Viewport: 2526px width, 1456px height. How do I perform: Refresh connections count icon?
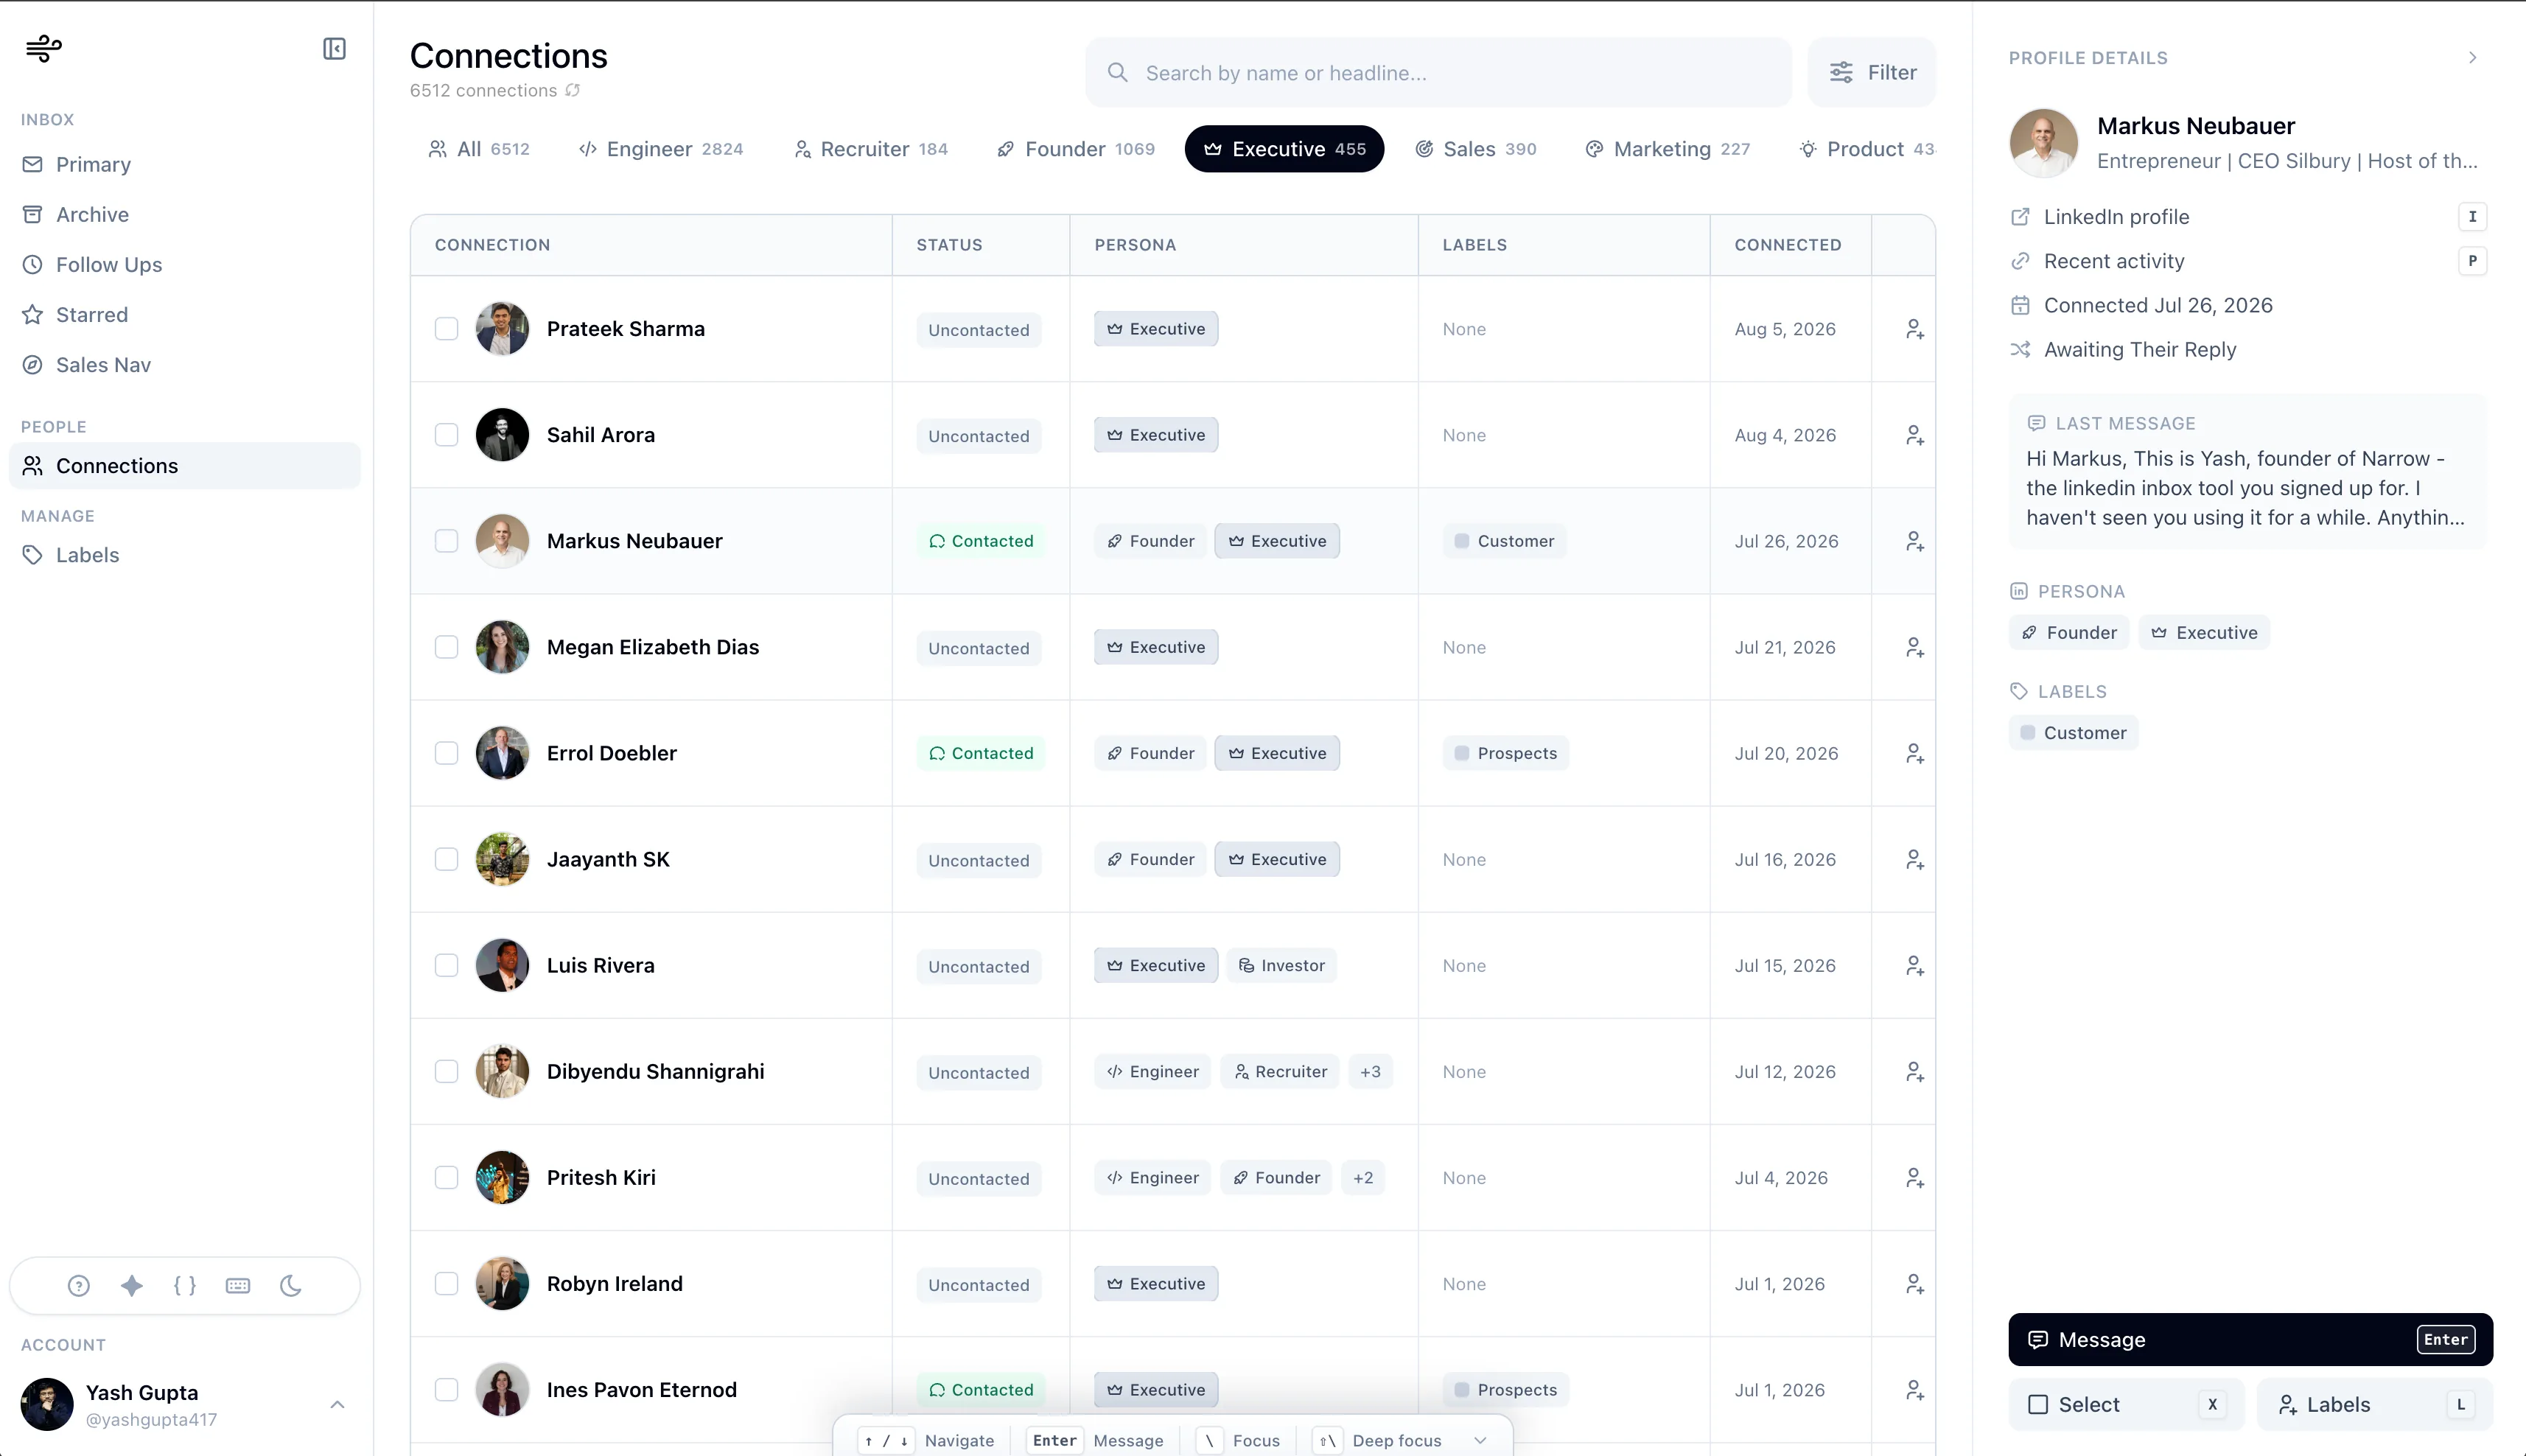point(573,90)
